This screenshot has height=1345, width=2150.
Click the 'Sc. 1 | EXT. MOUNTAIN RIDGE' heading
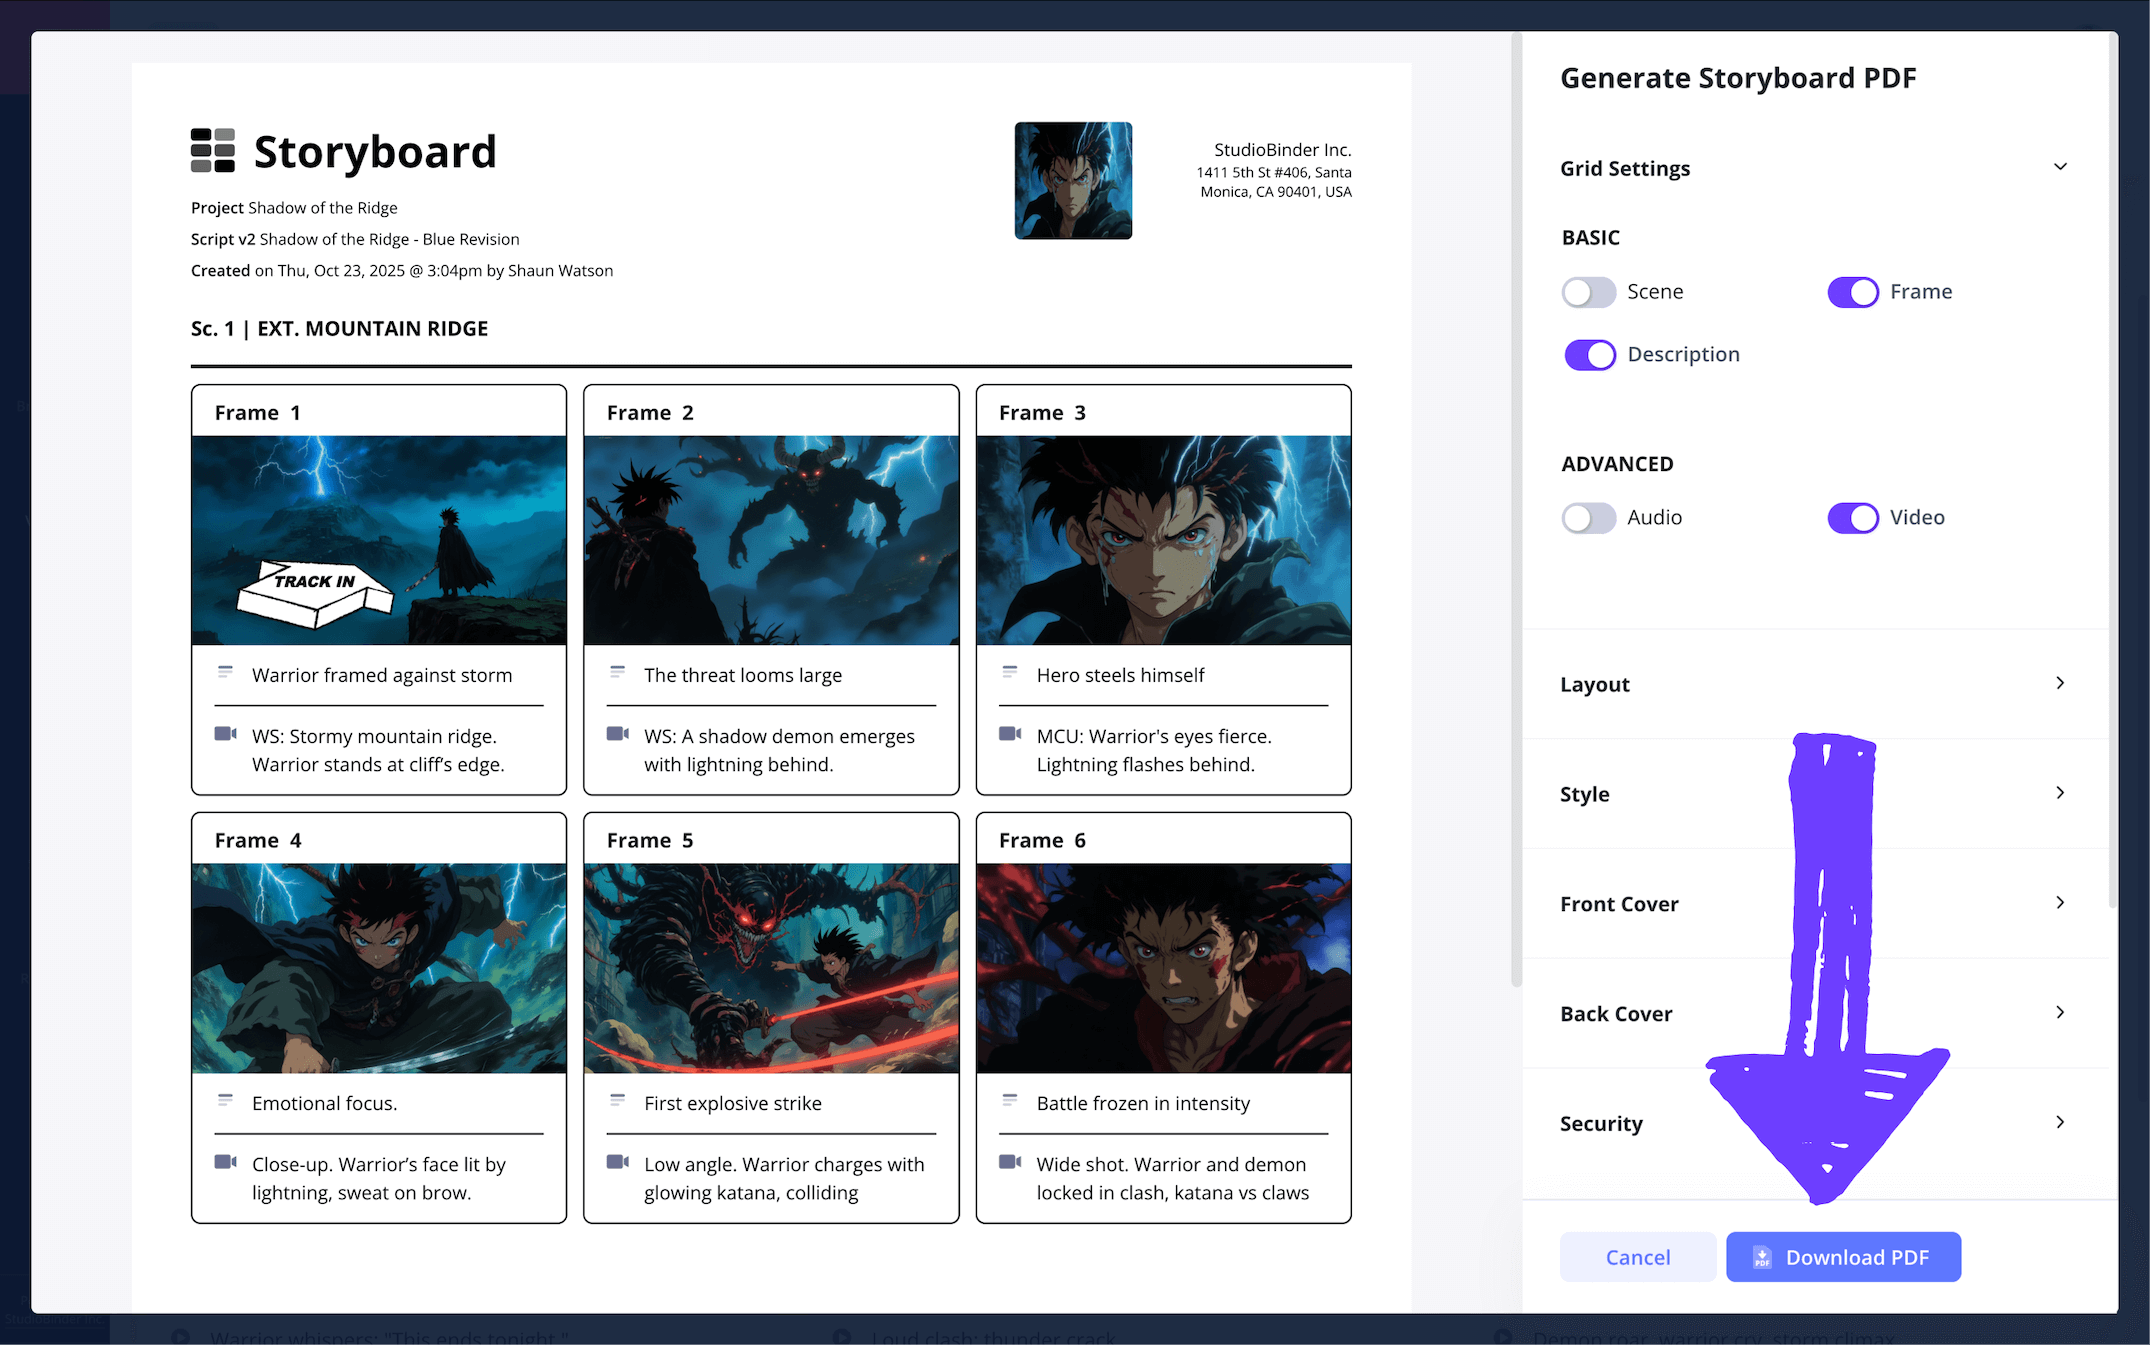click(x=340, y=329)
